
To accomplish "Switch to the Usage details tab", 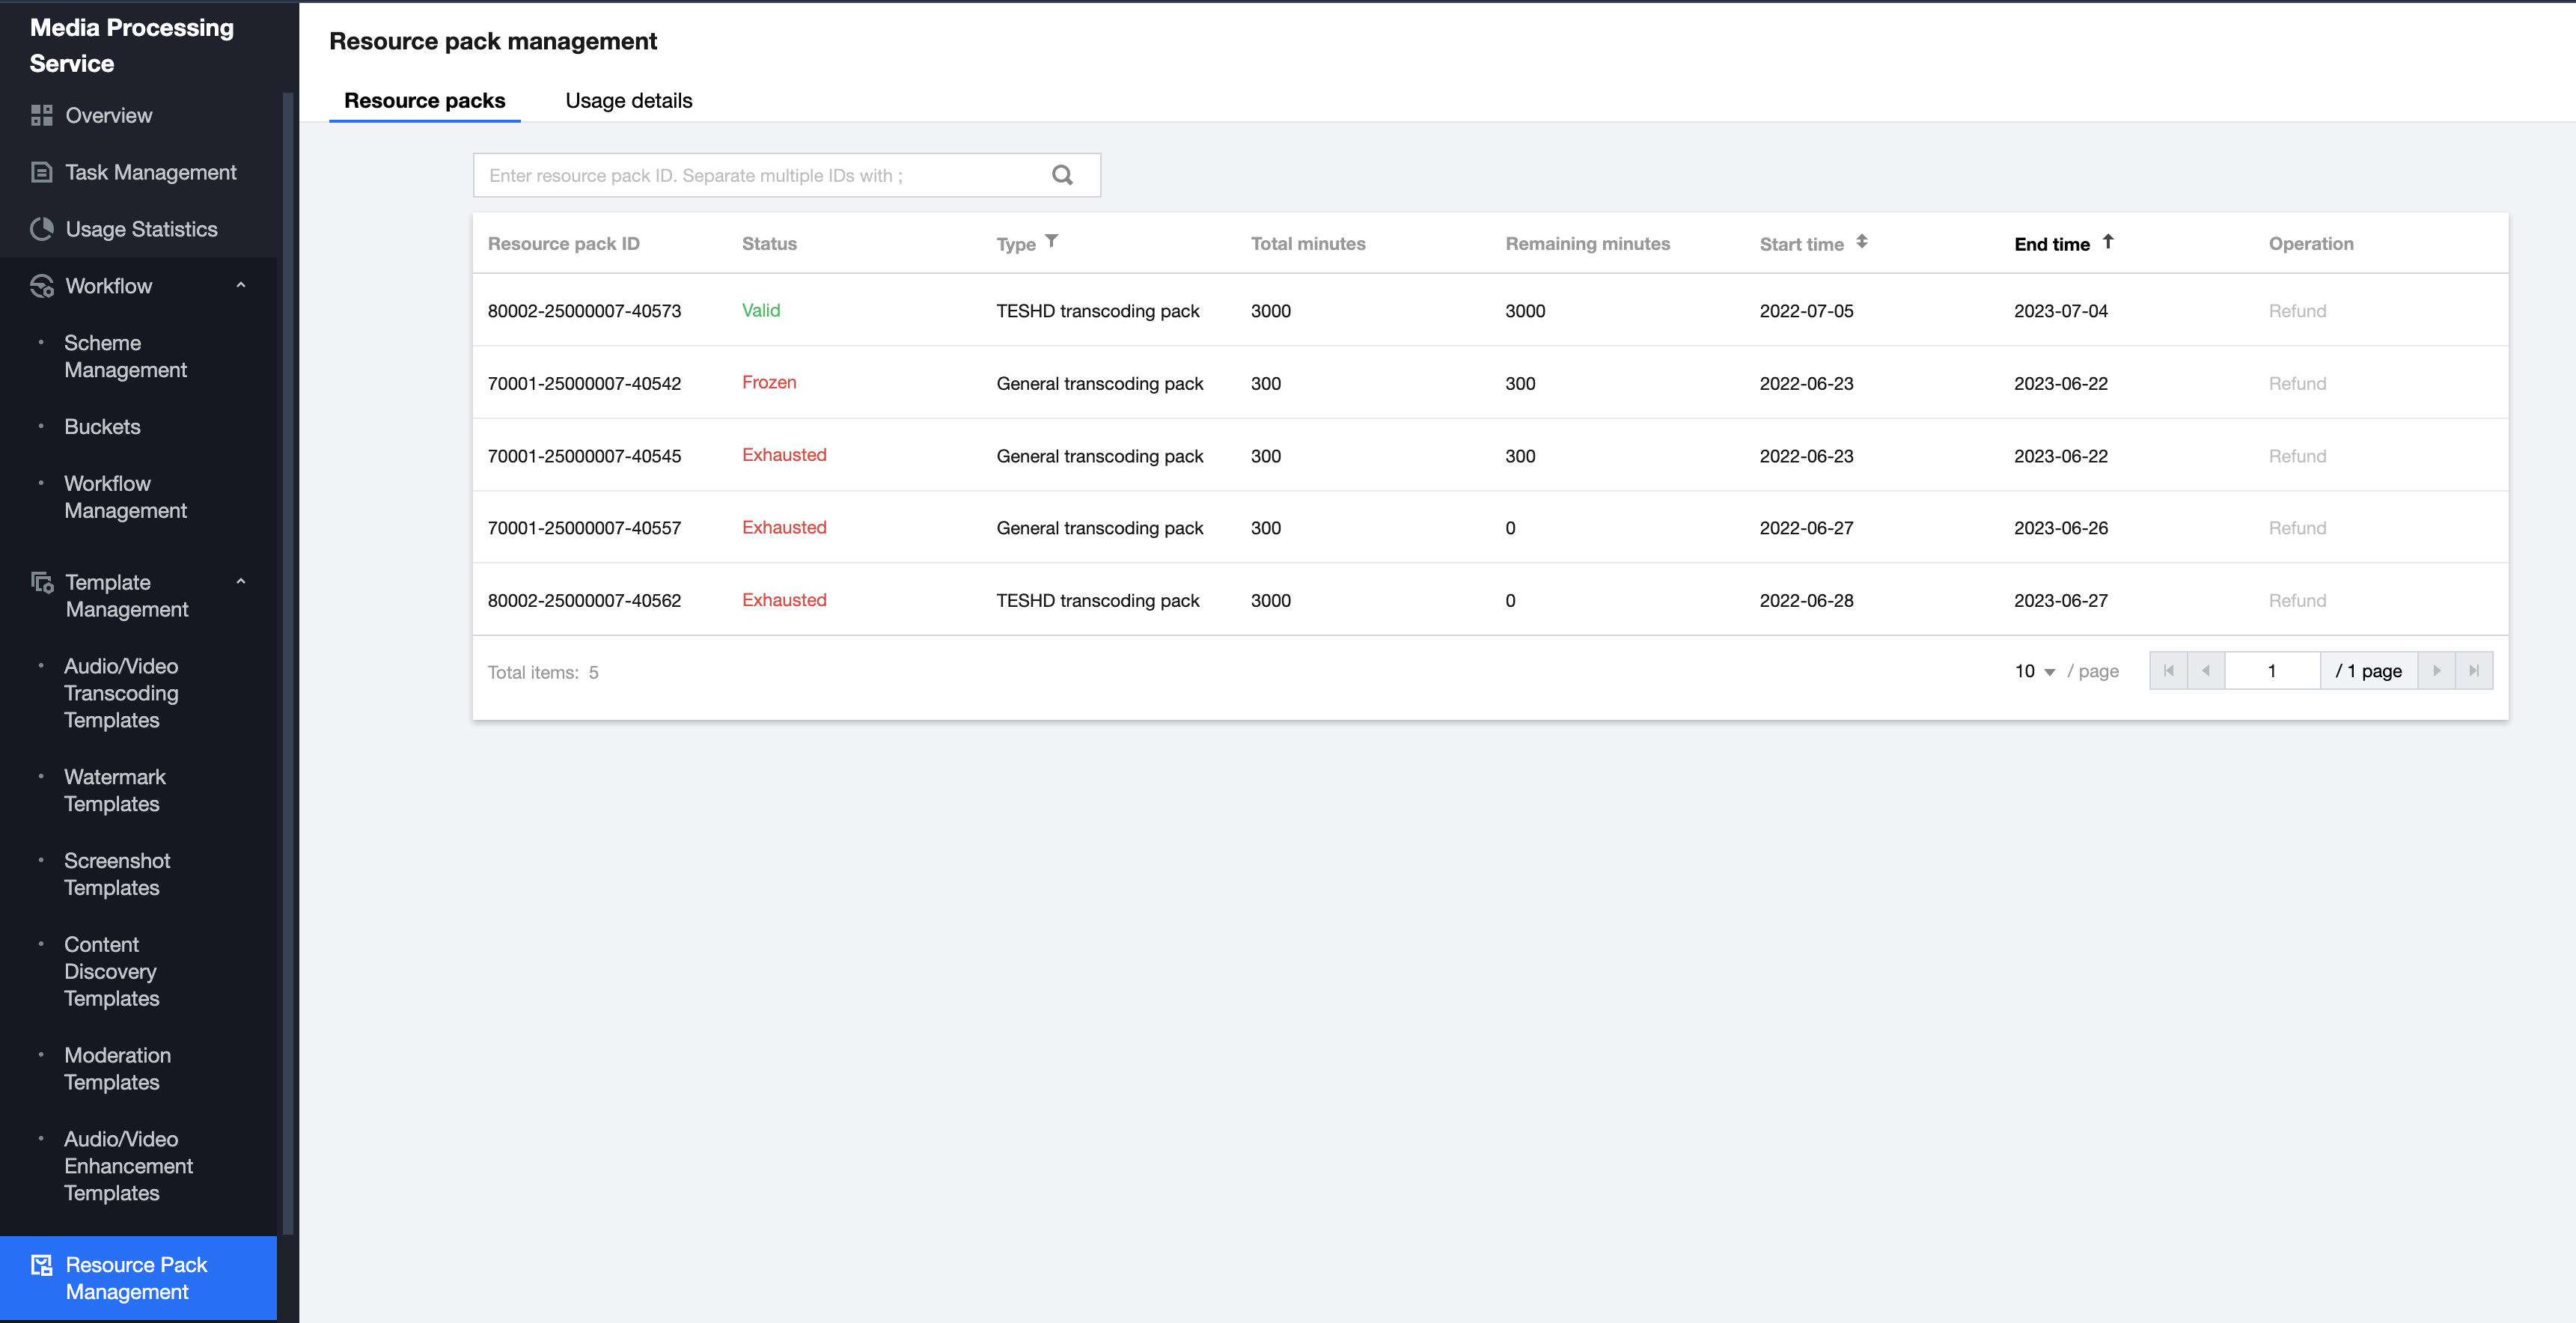I will [x=628, y=100].
